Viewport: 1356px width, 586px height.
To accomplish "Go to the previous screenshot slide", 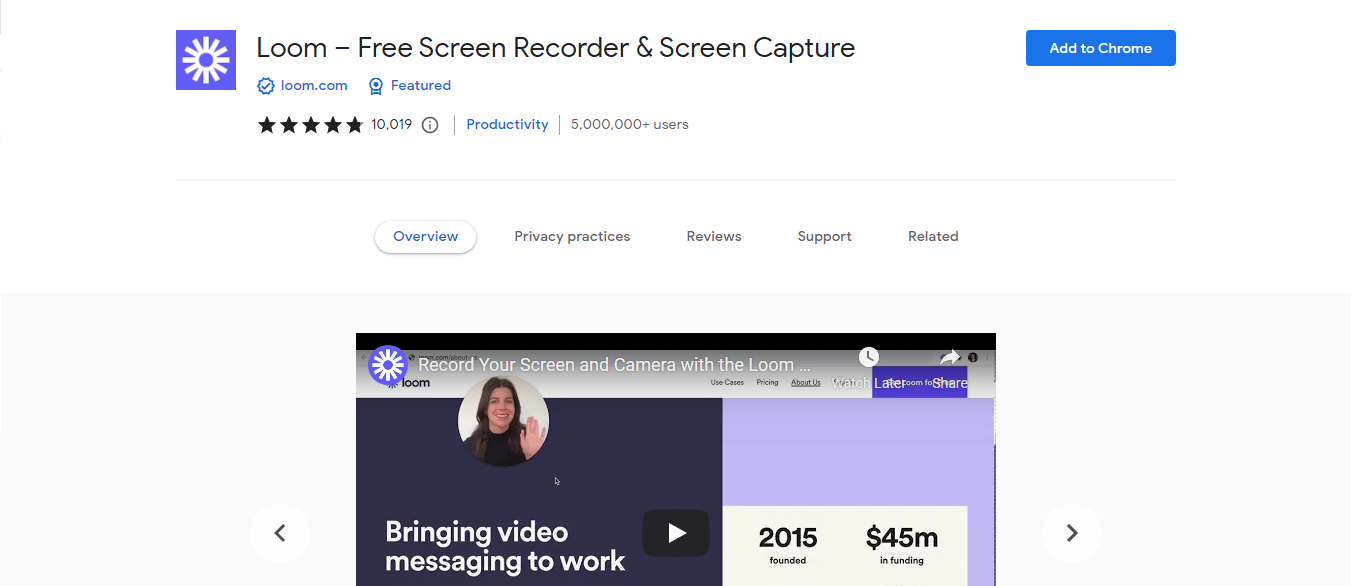I will (x=280, y=533).
